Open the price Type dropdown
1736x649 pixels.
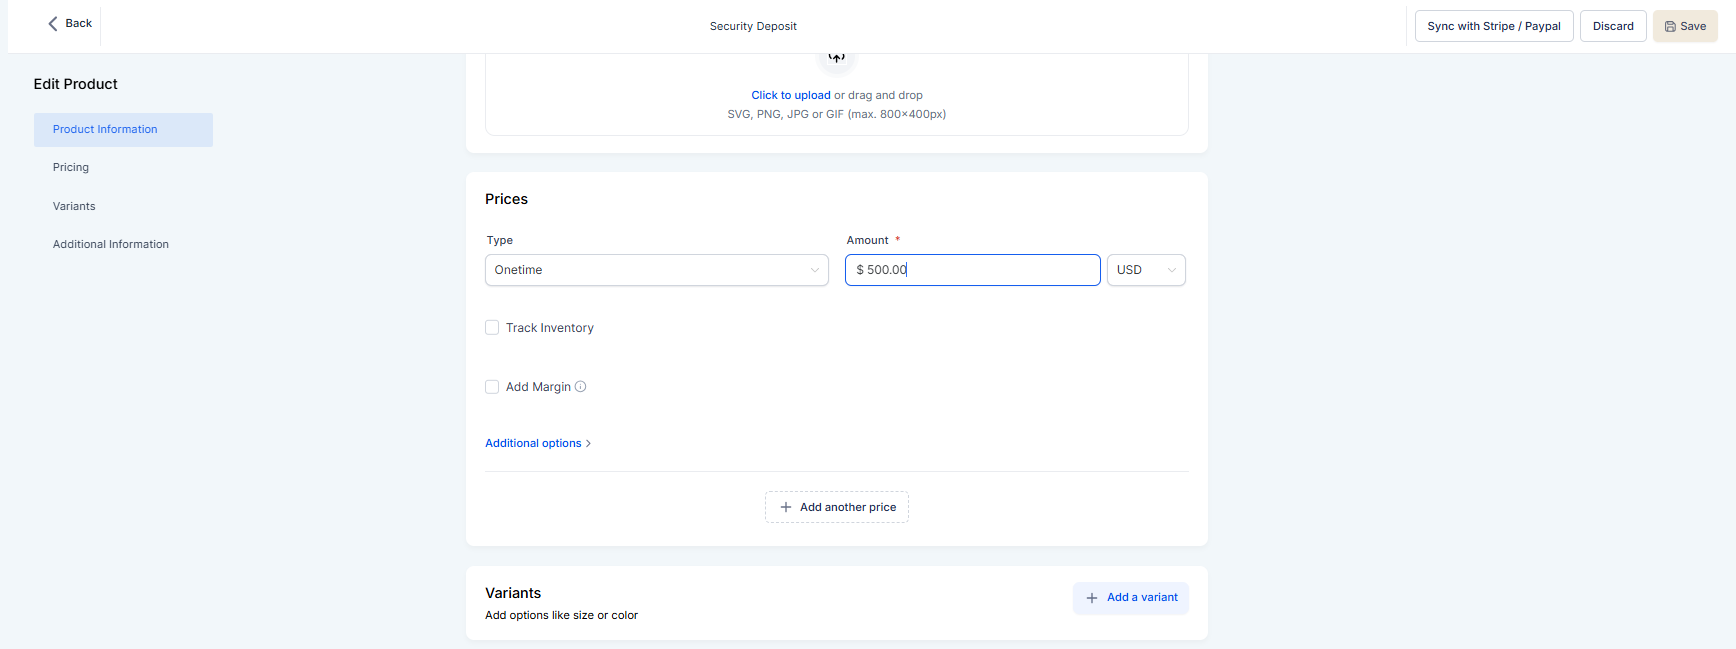(x=656, y=270)
